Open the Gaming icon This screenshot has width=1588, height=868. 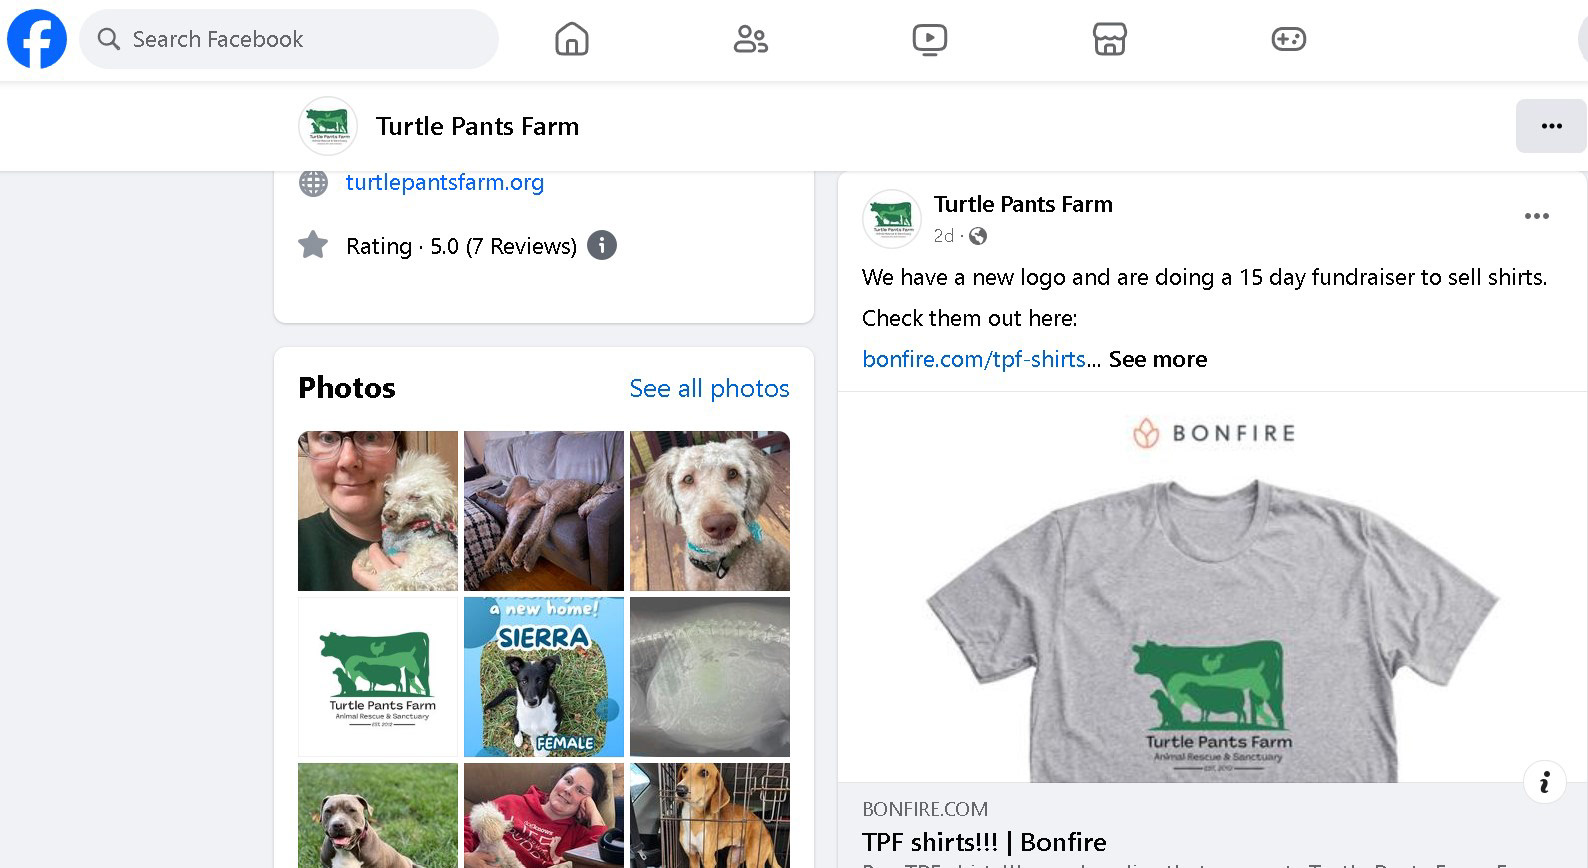click(1288, 40)
